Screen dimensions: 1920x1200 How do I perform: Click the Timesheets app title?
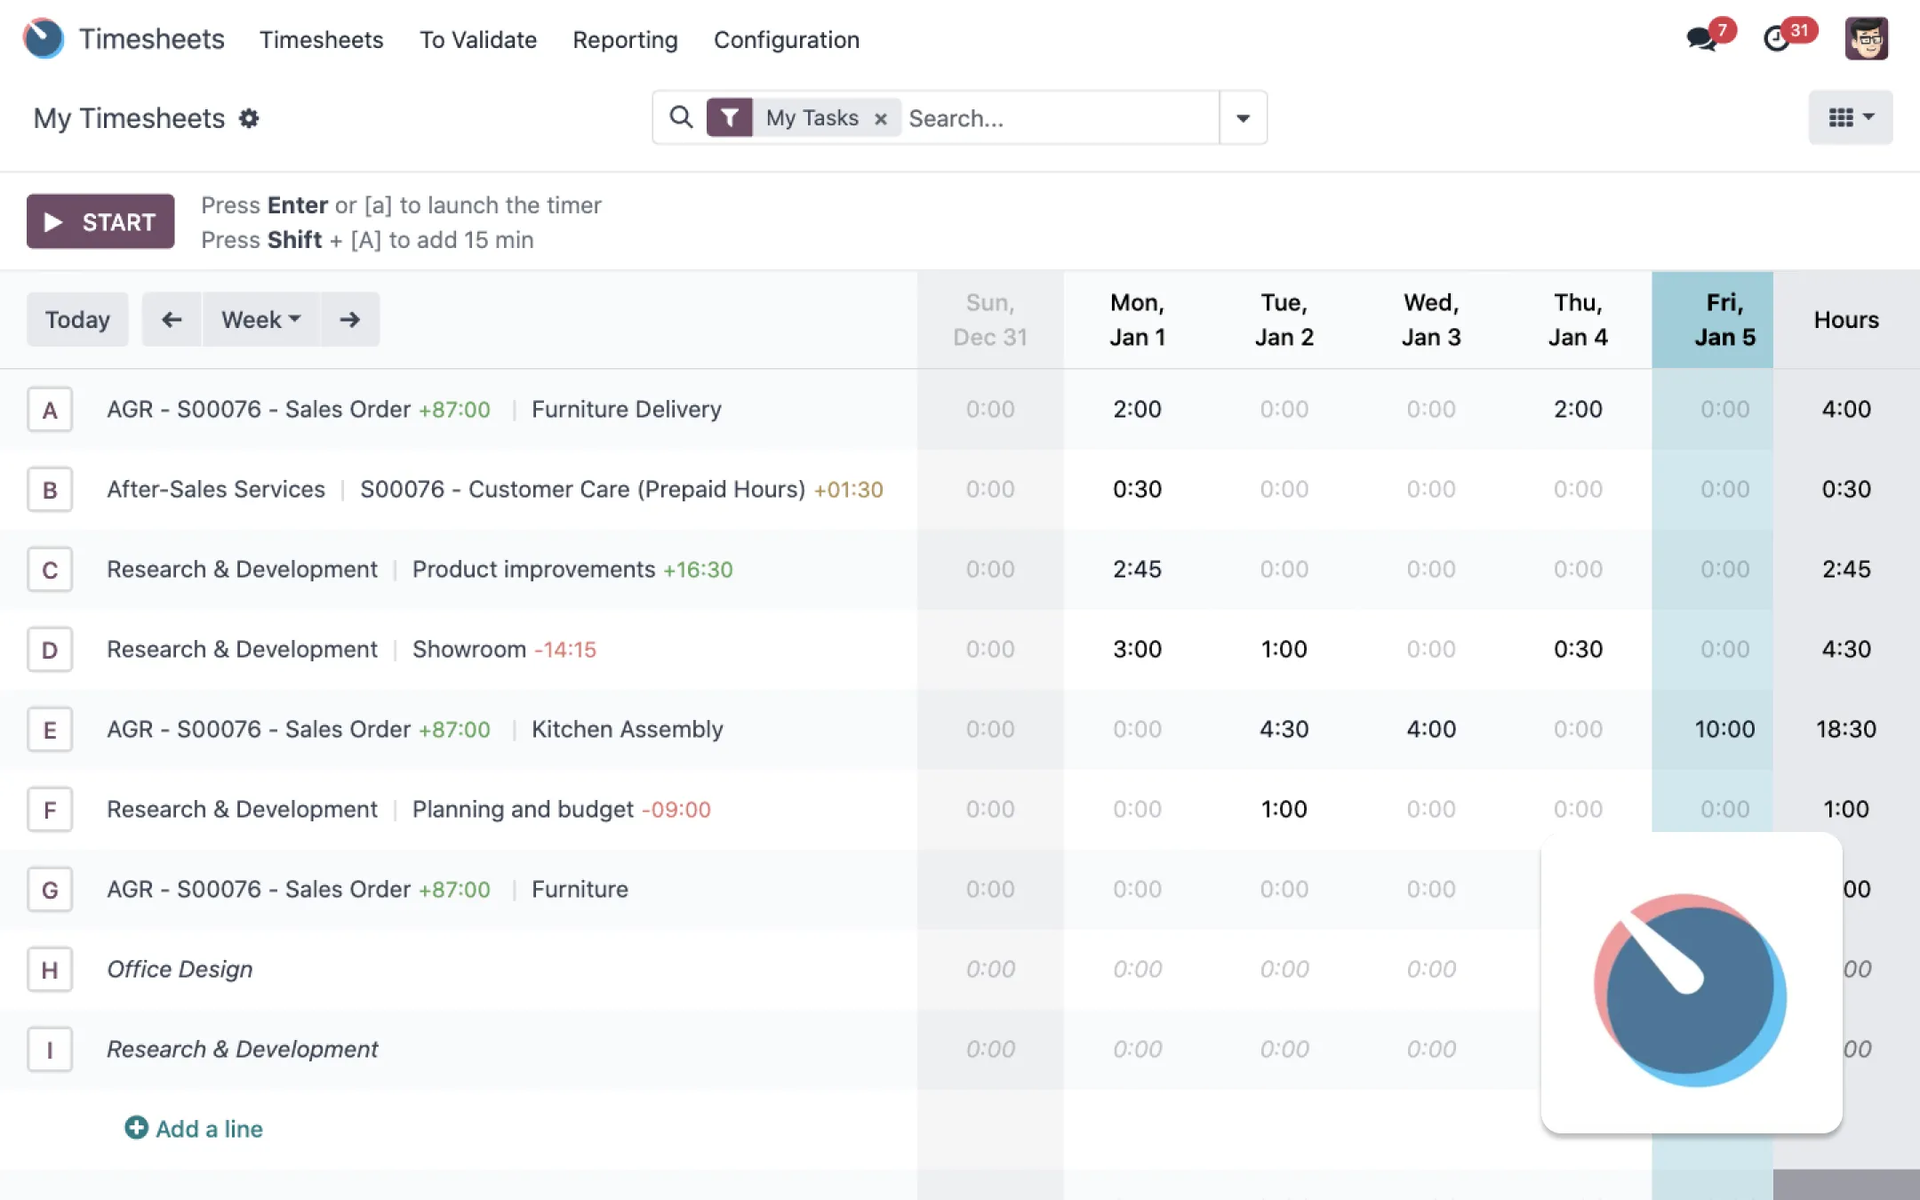tap(152, 39)
